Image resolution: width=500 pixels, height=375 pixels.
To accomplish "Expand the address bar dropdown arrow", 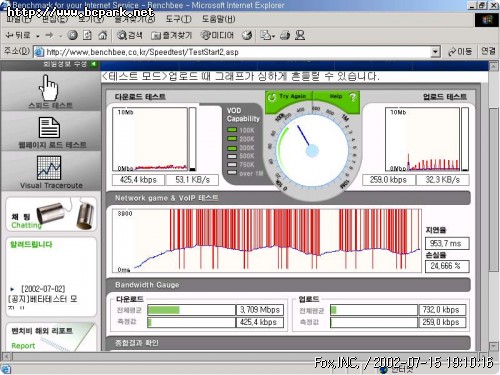I will [435, 52].
